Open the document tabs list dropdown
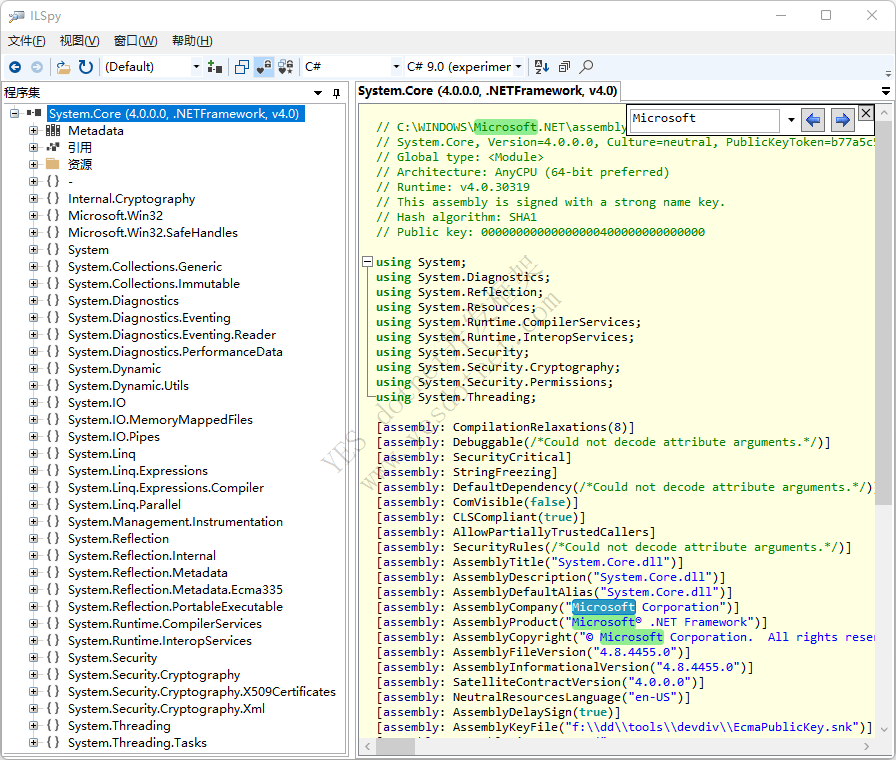896x760 pixels. point(886,91)
